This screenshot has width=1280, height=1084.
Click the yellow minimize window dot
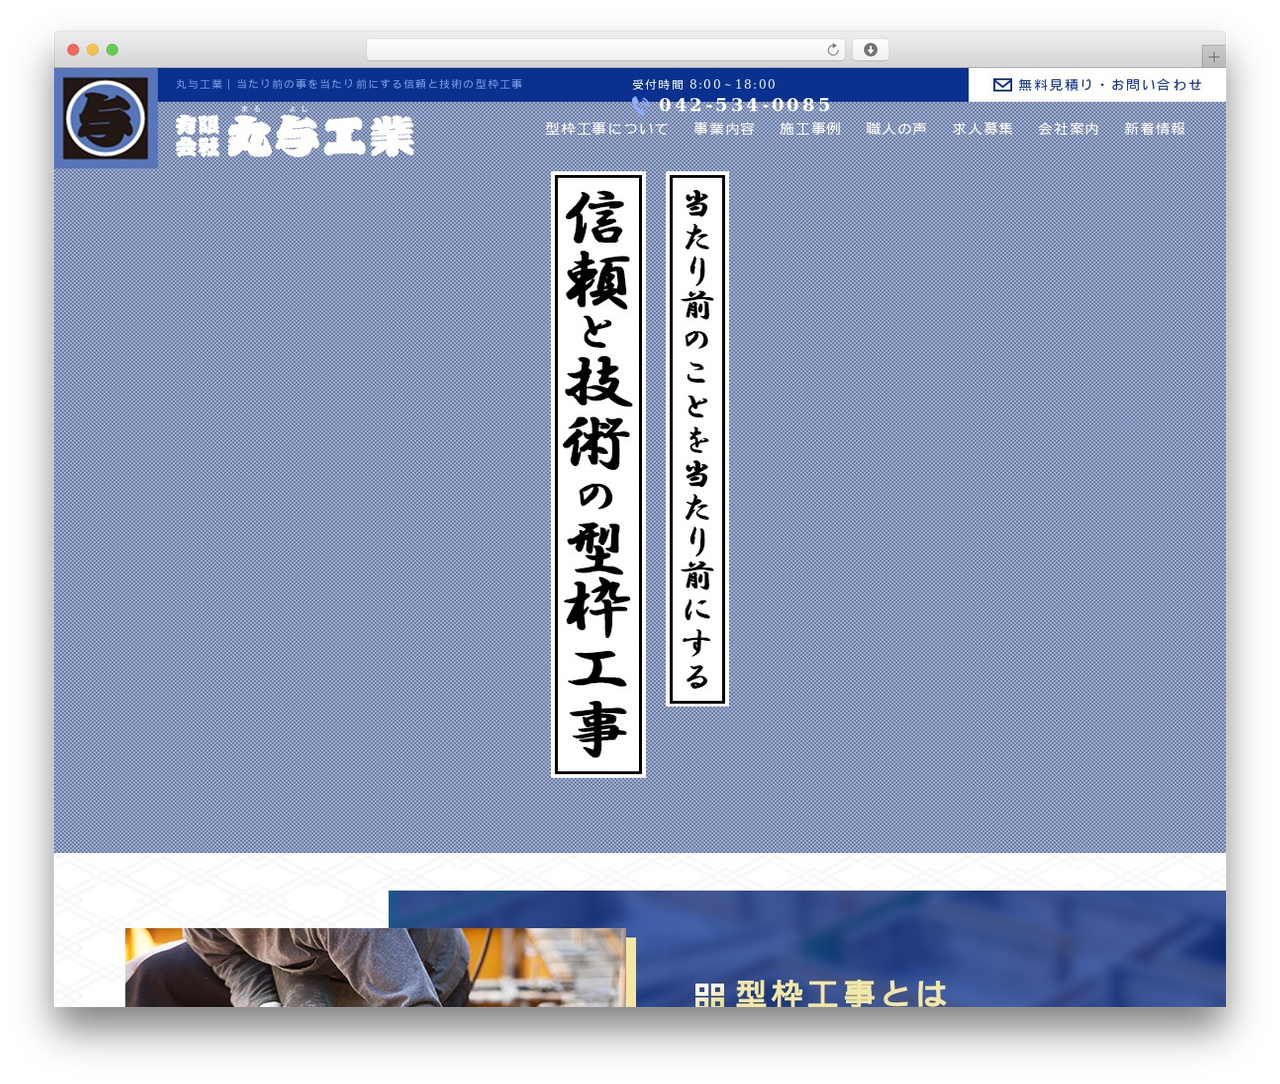93,50
